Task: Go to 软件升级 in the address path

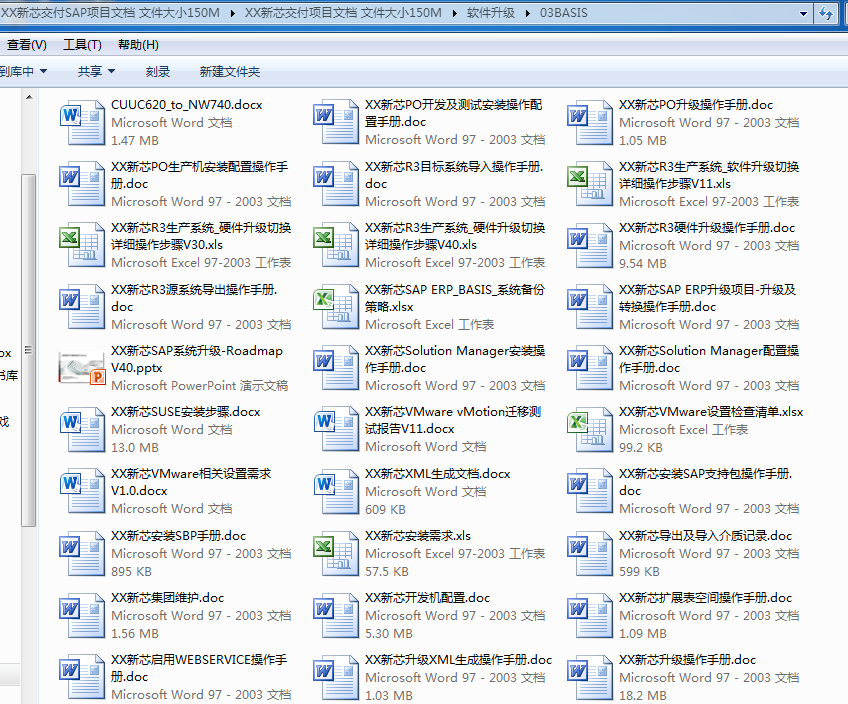Action: 491,13
